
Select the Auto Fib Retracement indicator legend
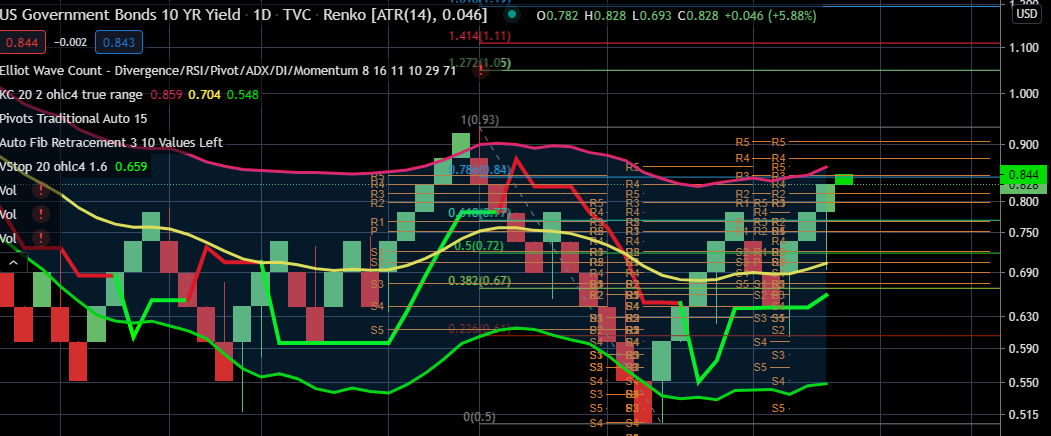point(111,143)
